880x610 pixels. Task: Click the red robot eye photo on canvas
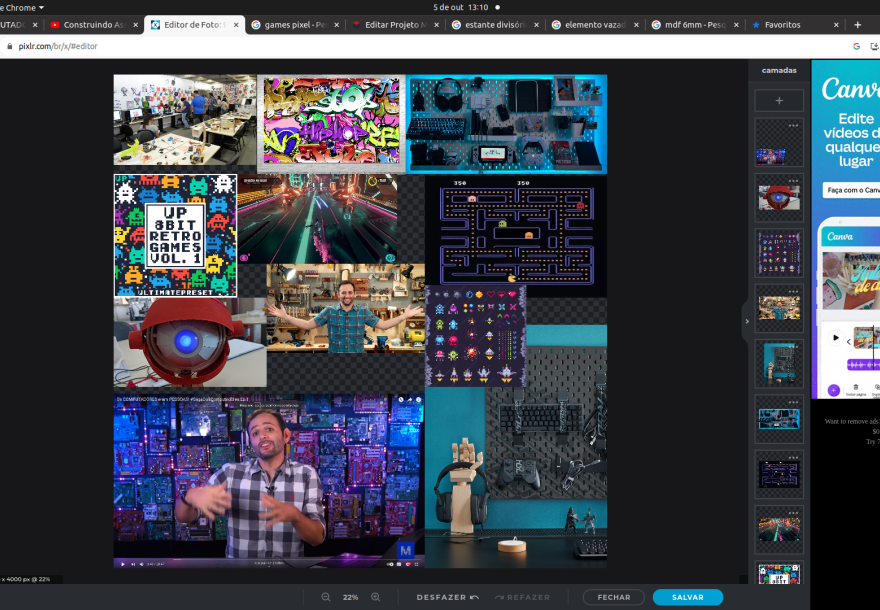click(x=190, y=342)
